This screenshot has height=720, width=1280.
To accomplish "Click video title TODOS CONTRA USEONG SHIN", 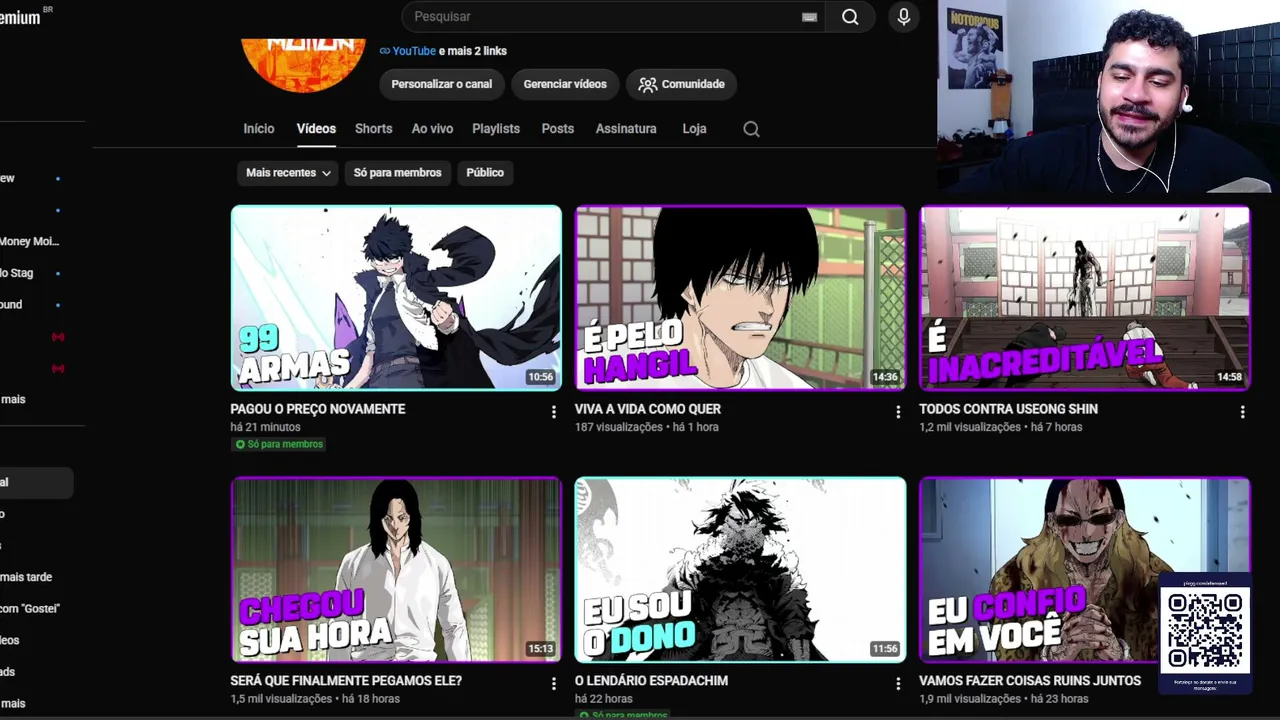I will pyautogui.click(x=1008, y=409).
